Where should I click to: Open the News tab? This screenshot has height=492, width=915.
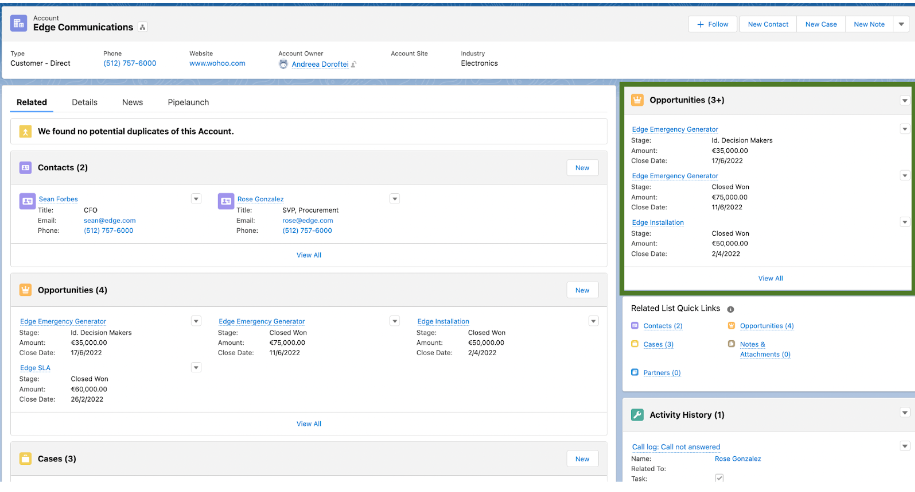click(x=132, y=102)
